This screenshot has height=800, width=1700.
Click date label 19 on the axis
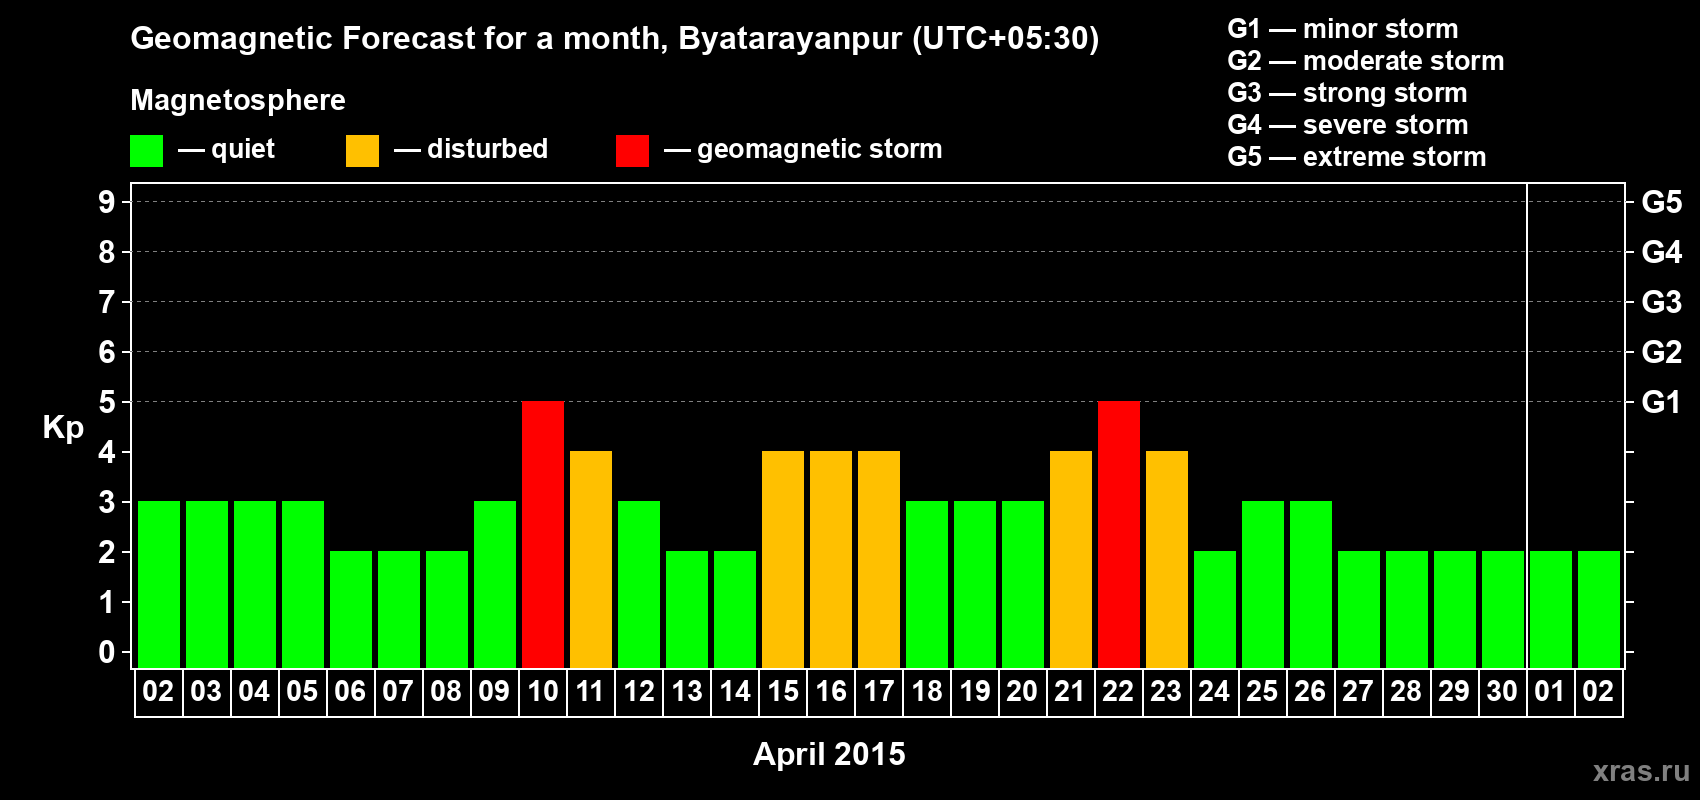tap(974, 692)
